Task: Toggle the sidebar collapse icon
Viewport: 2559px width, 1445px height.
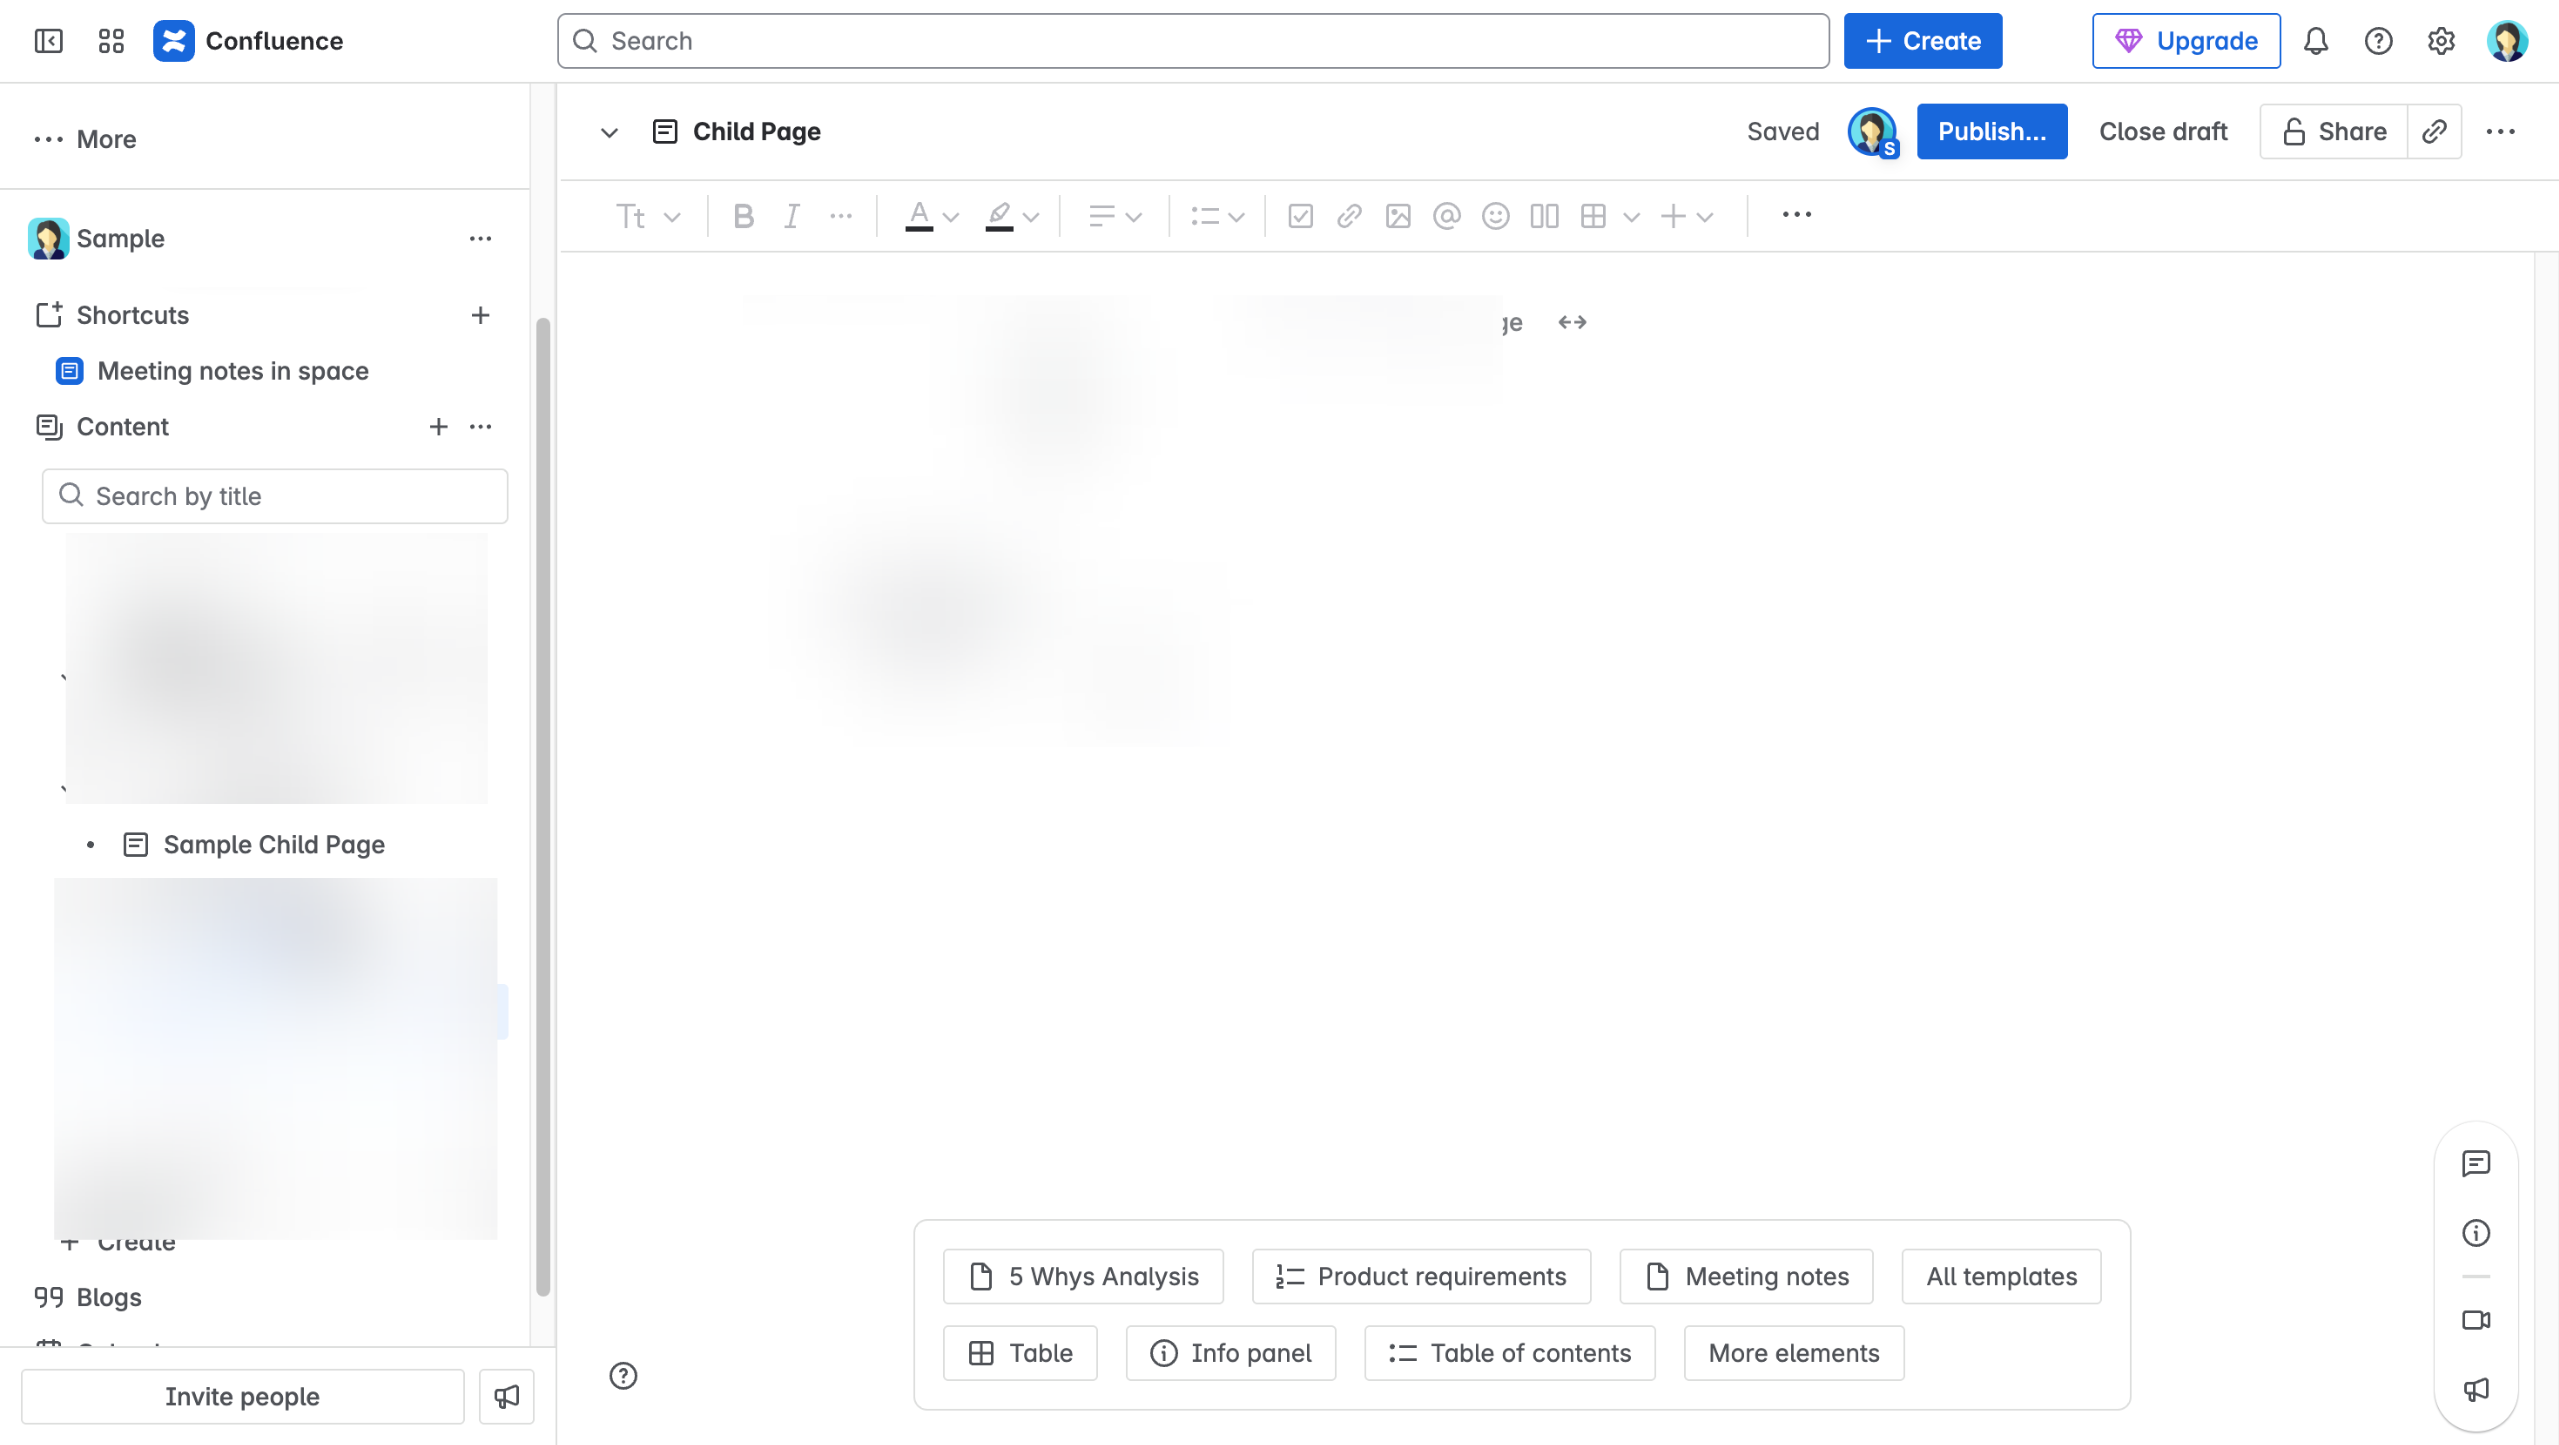Action: [48, 41]
